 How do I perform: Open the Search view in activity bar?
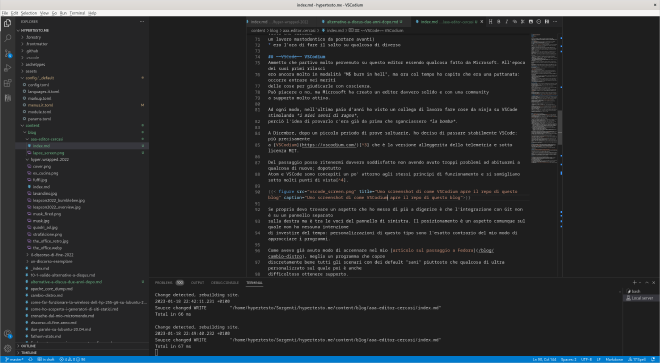[x=8, y=38]
